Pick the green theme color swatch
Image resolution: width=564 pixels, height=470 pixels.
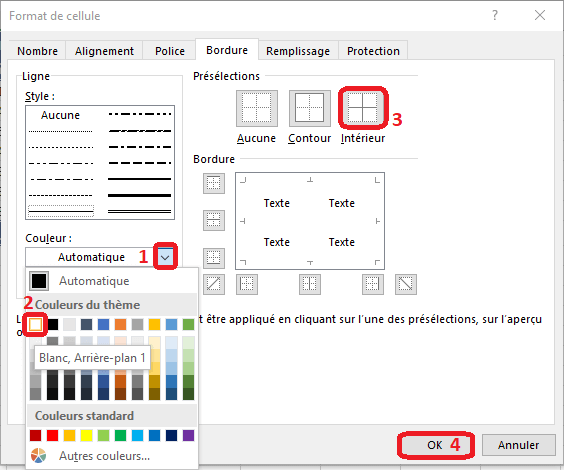(188, 324)
